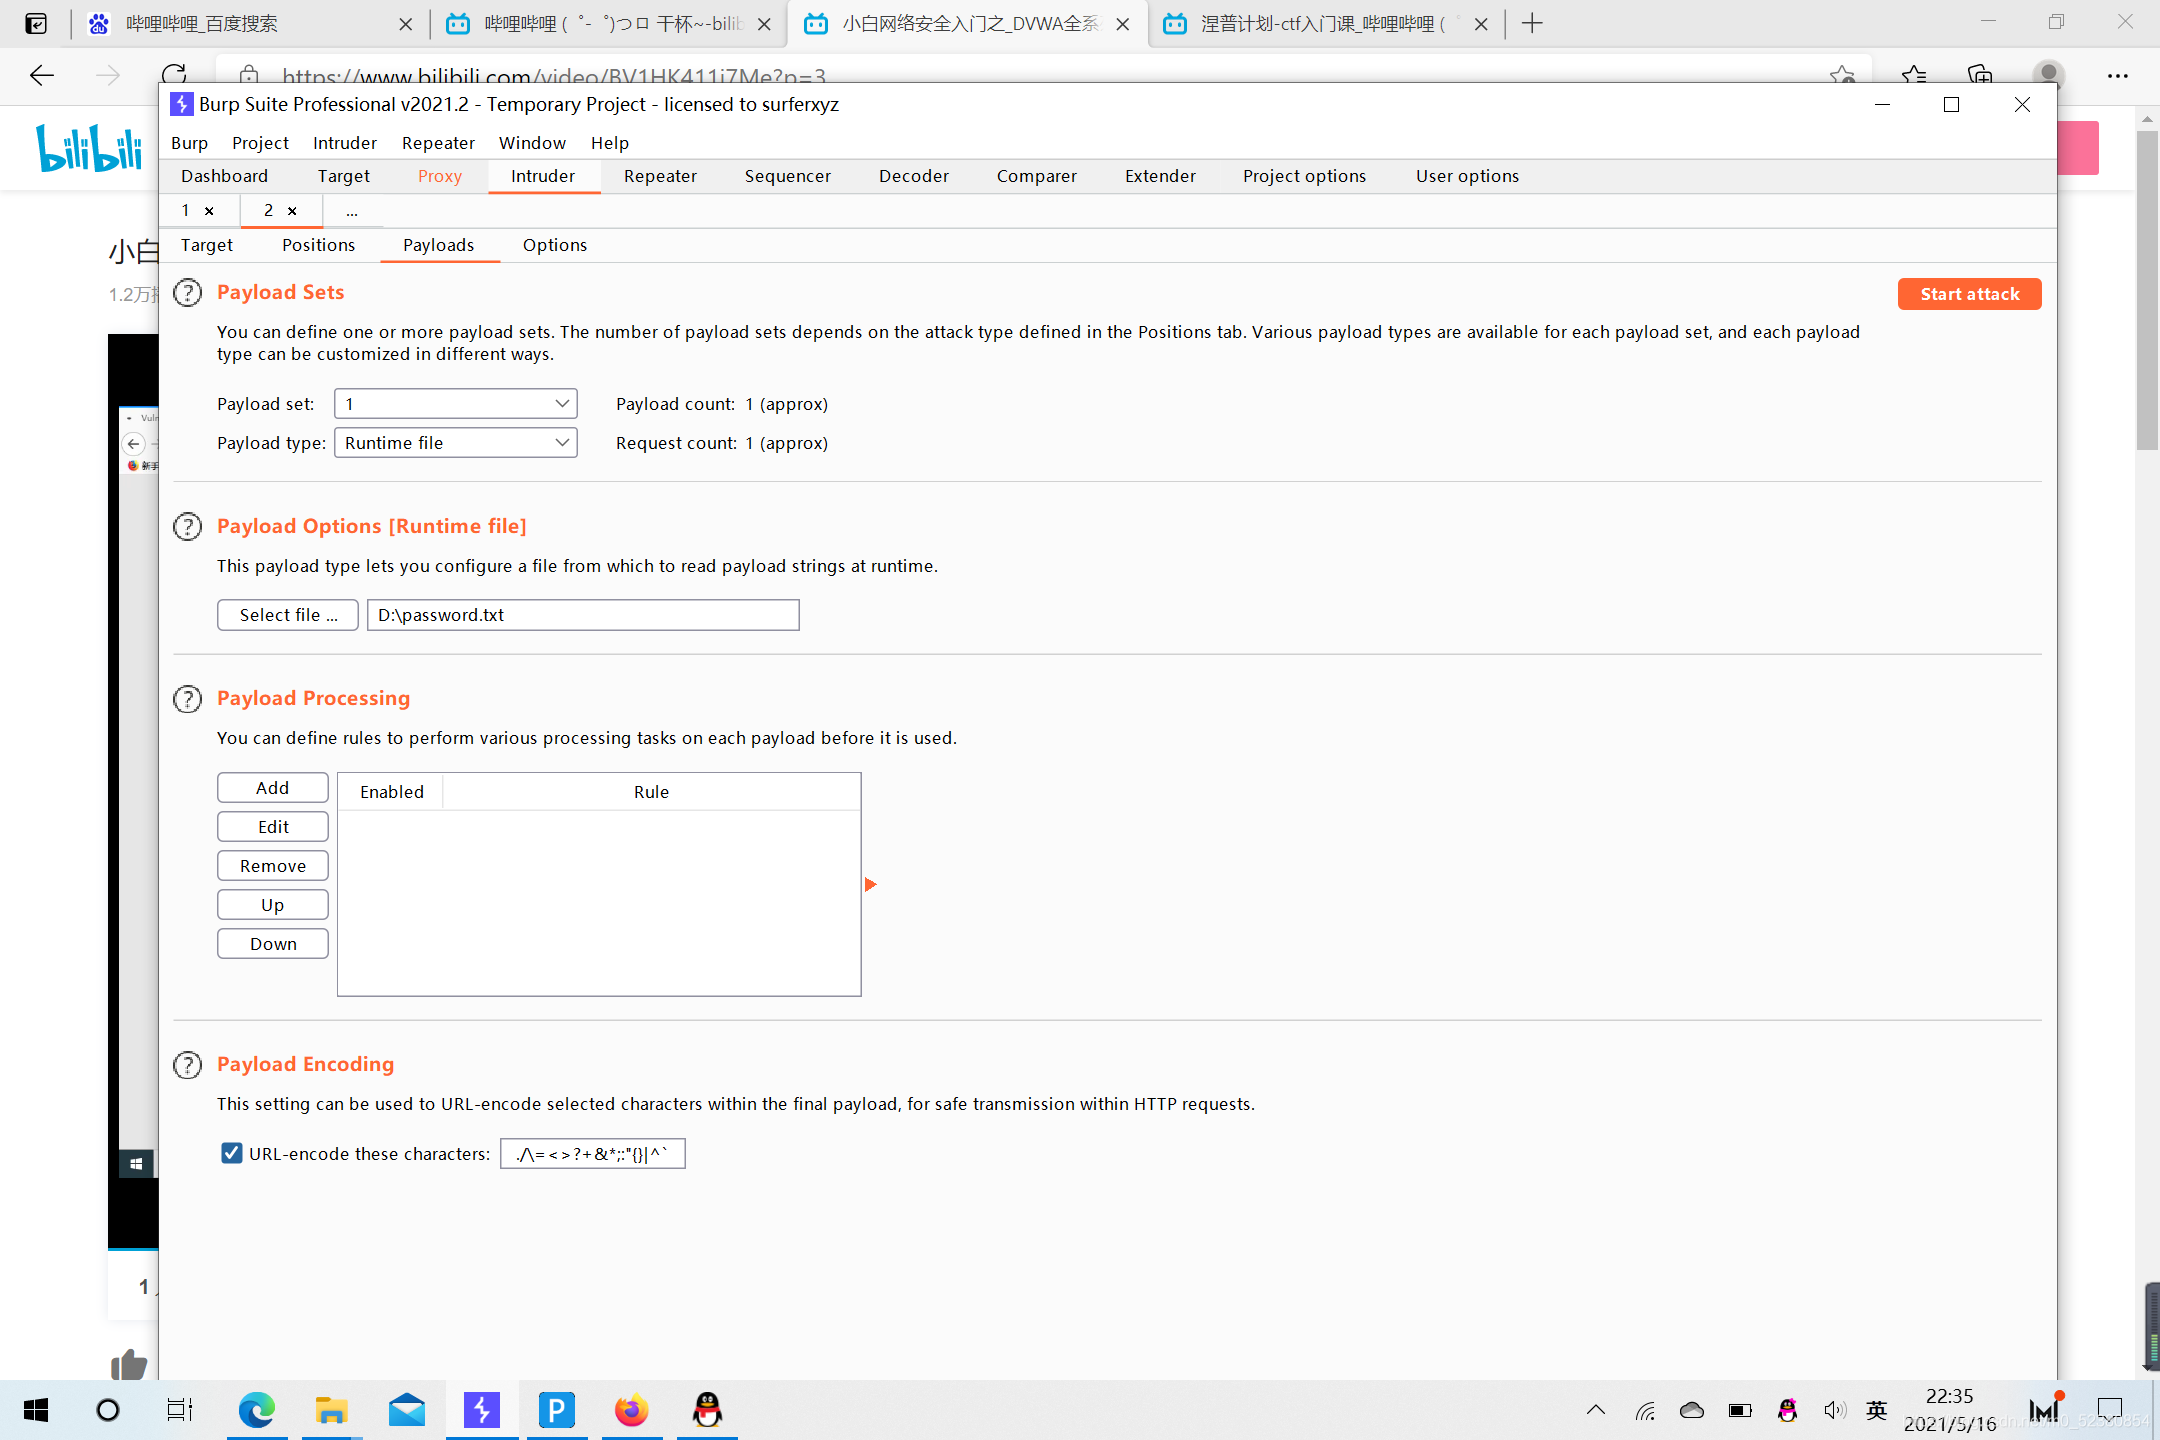Click the D:\password.txt file path field

pos(583,615)
